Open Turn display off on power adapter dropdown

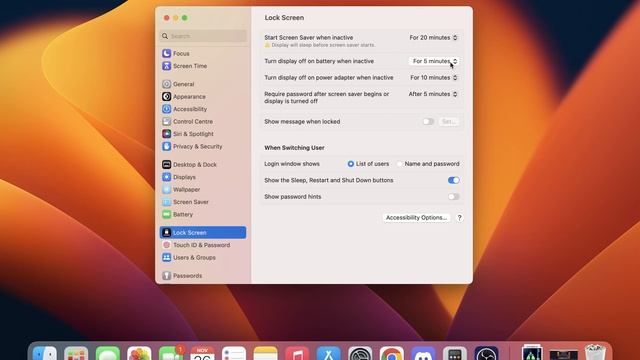[x=434, y=78]
